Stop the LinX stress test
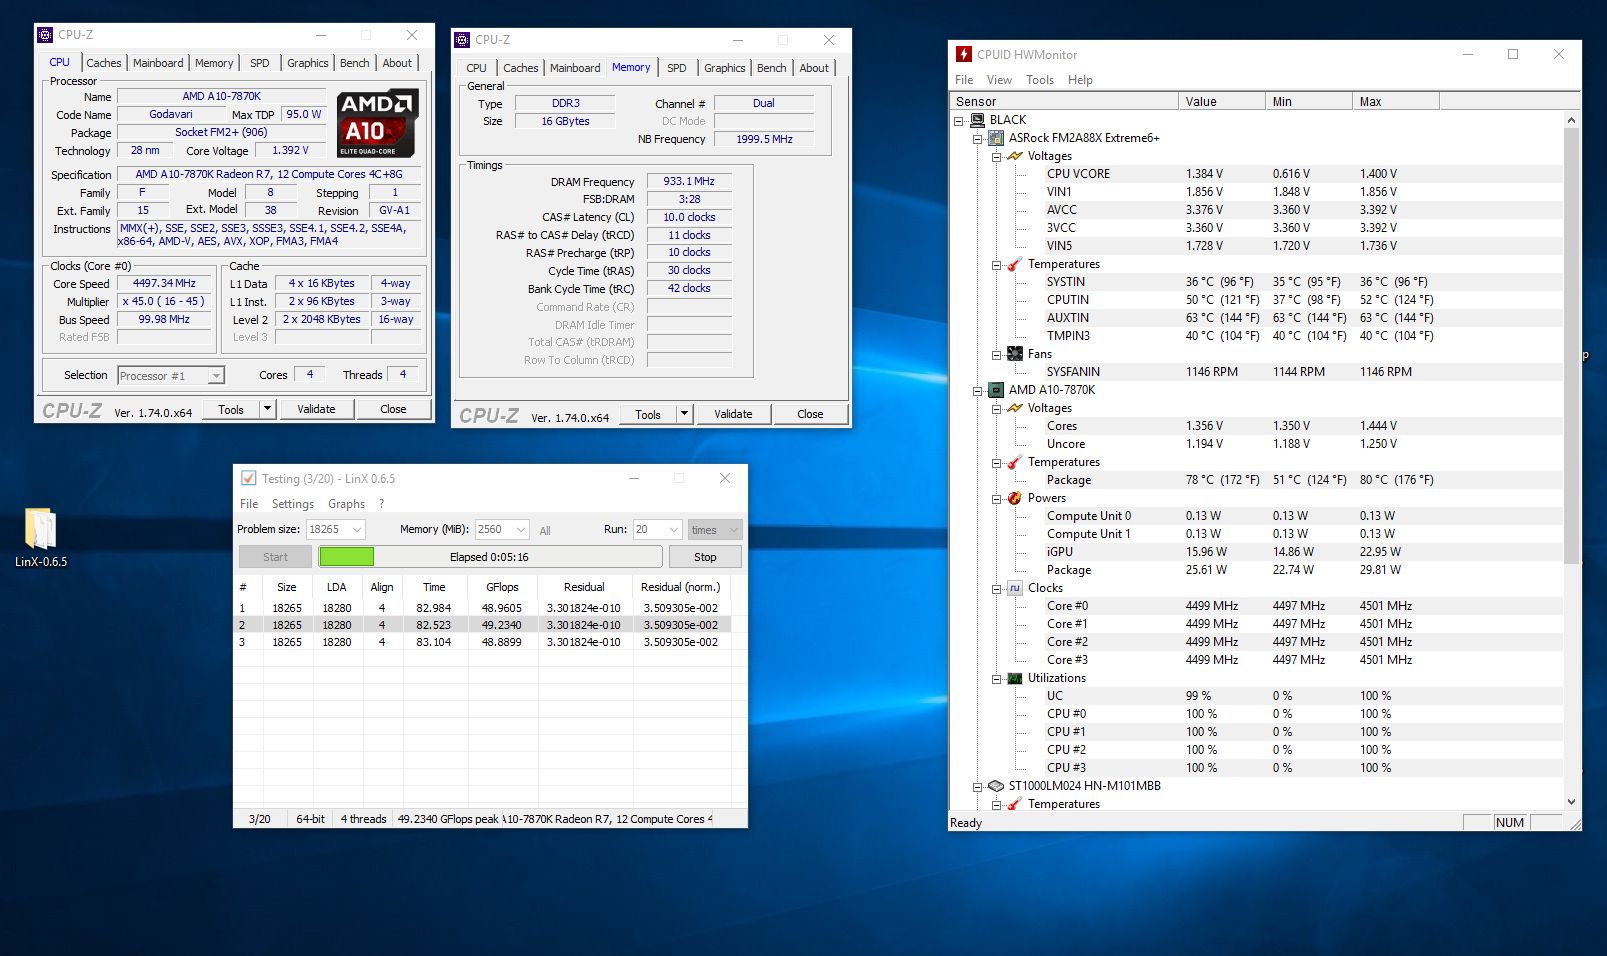Image resolution: width=1607 pixels, height=956 pixels. coord(705,557)
